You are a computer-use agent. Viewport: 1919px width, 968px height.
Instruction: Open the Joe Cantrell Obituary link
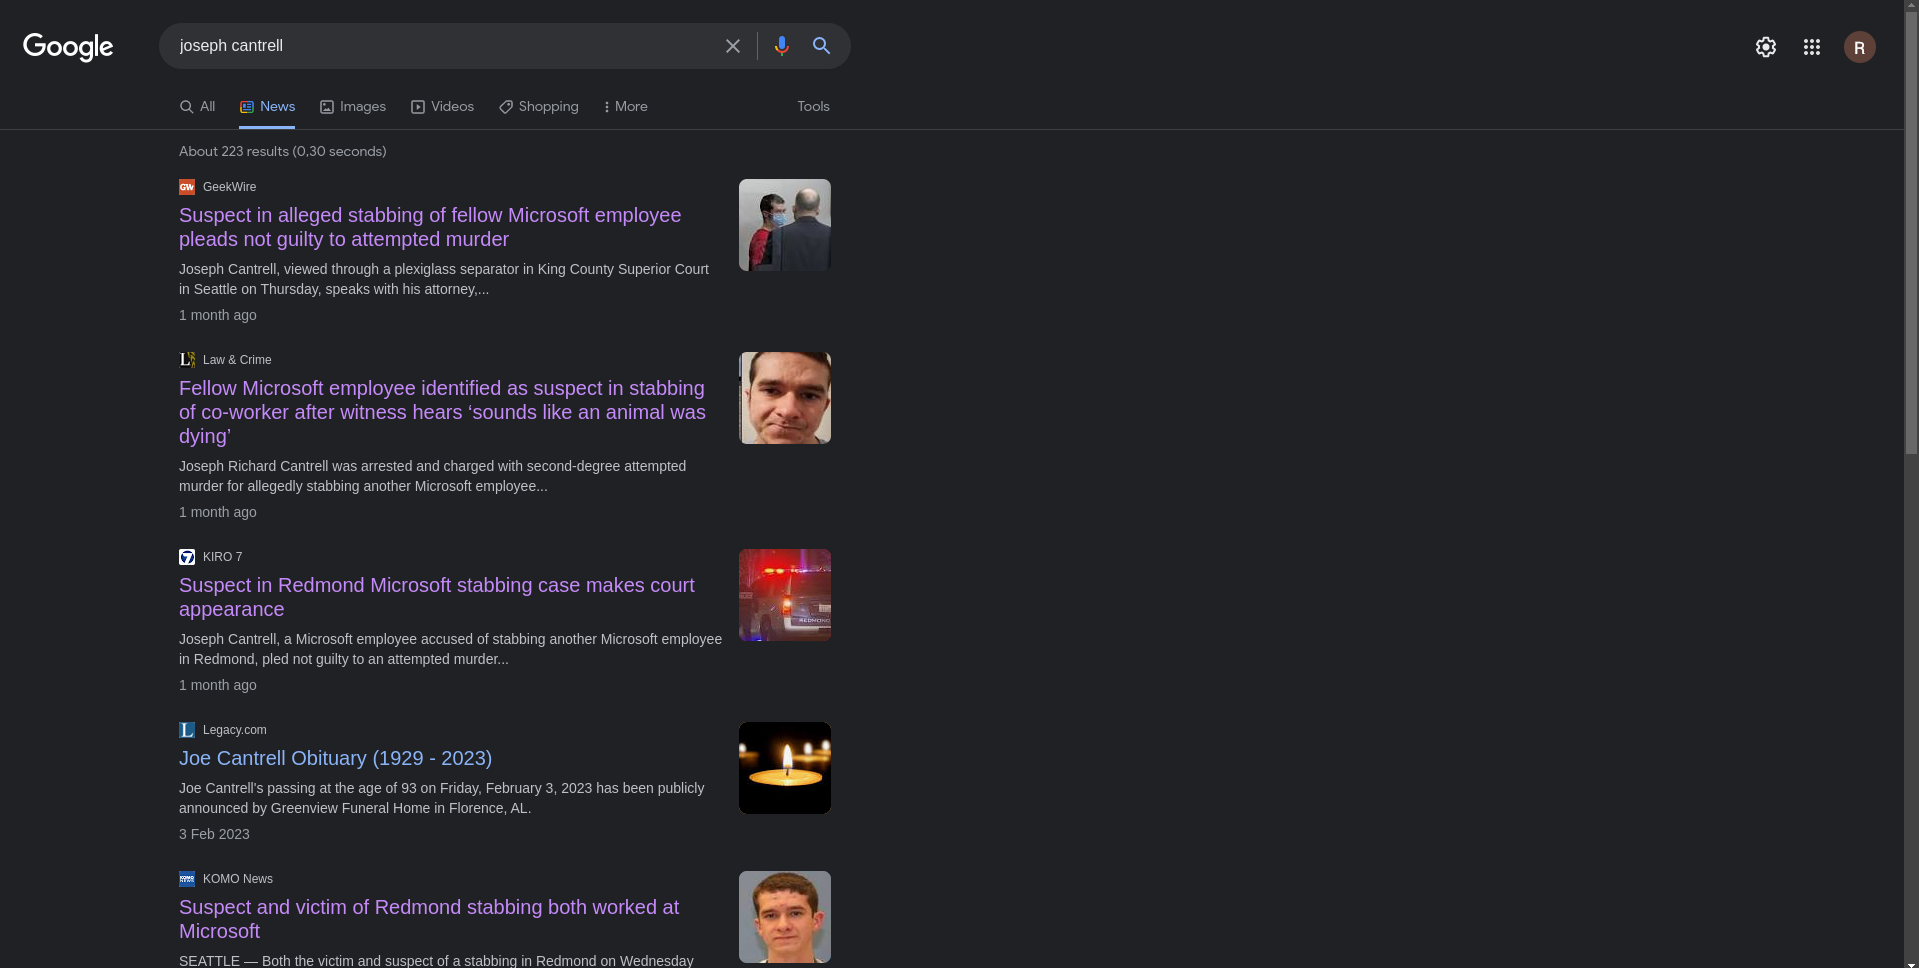tap(335, 758)
